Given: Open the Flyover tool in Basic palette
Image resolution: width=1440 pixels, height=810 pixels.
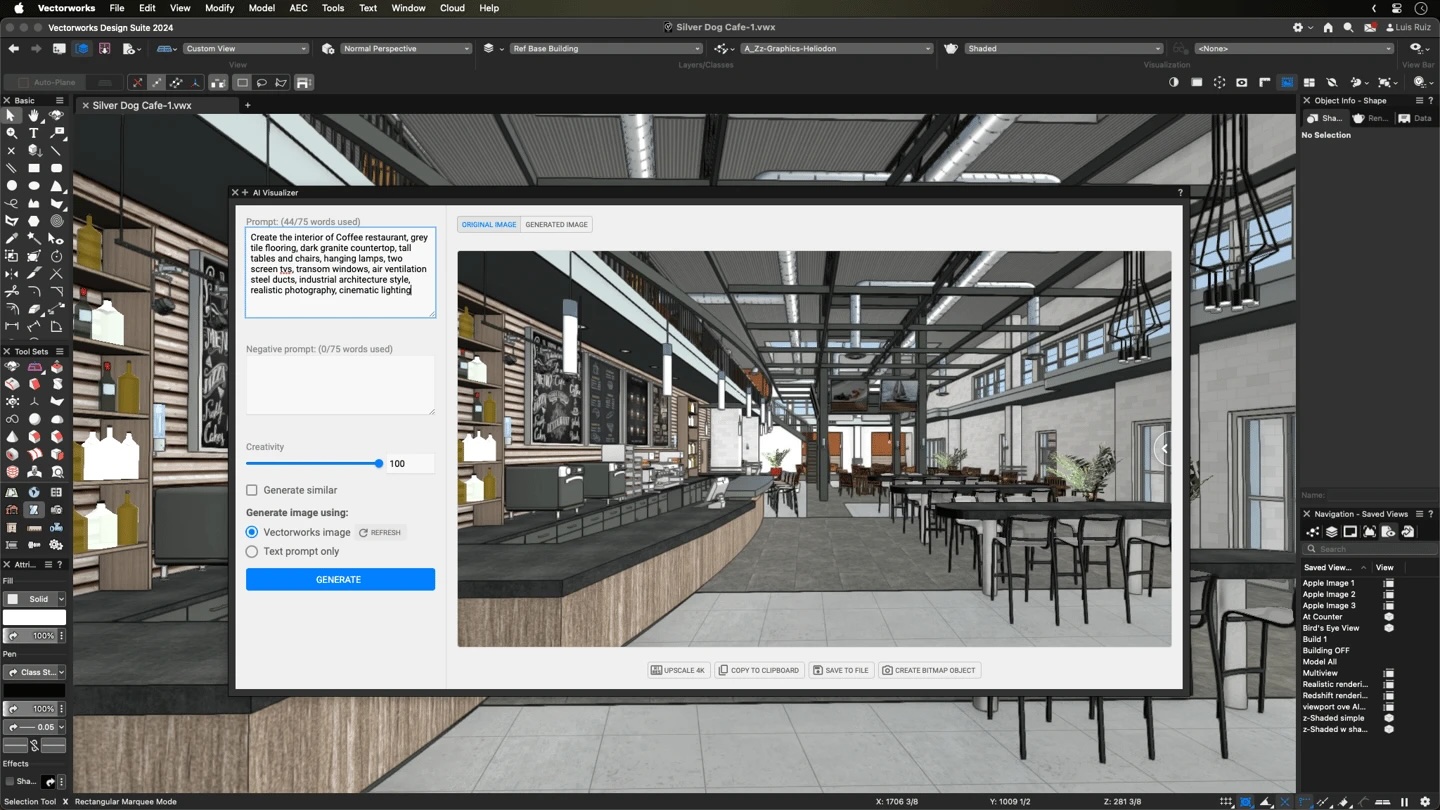Looking at the screenshot, I should 56,114.
